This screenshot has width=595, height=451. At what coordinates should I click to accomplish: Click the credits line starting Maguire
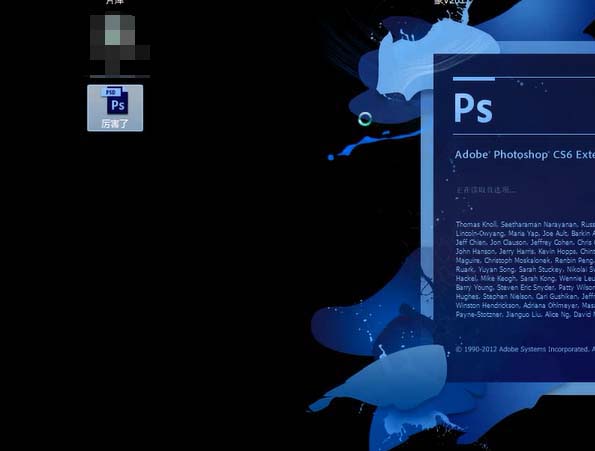tap(525, 260)
